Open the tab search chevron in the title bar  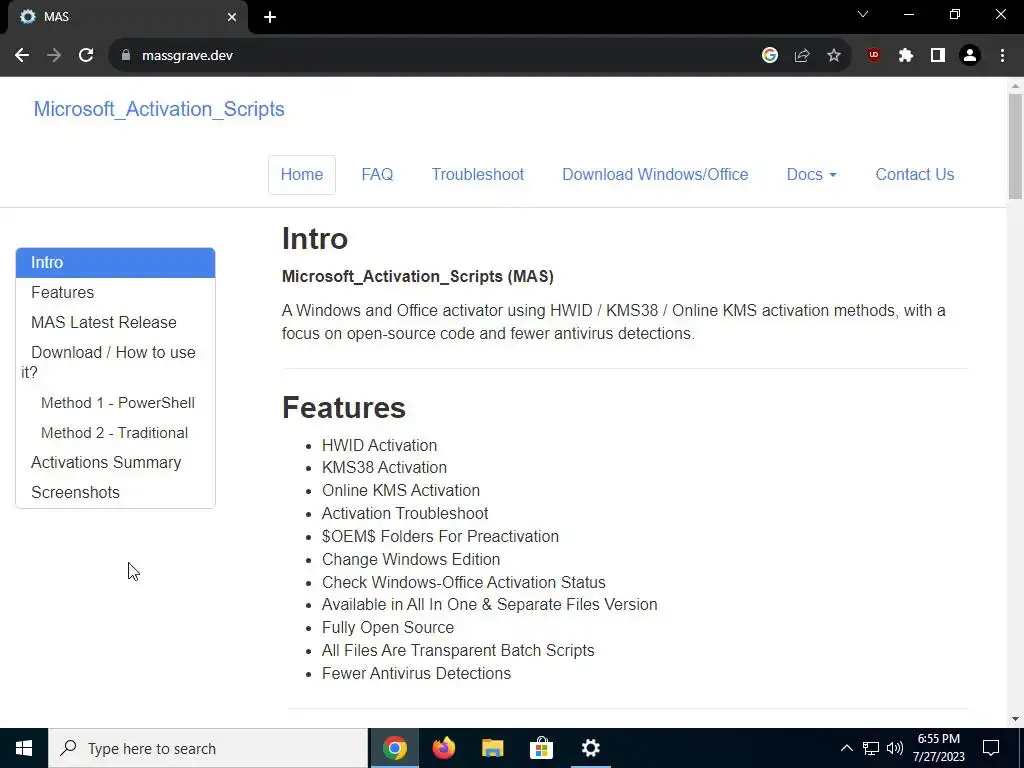(863, 14)
